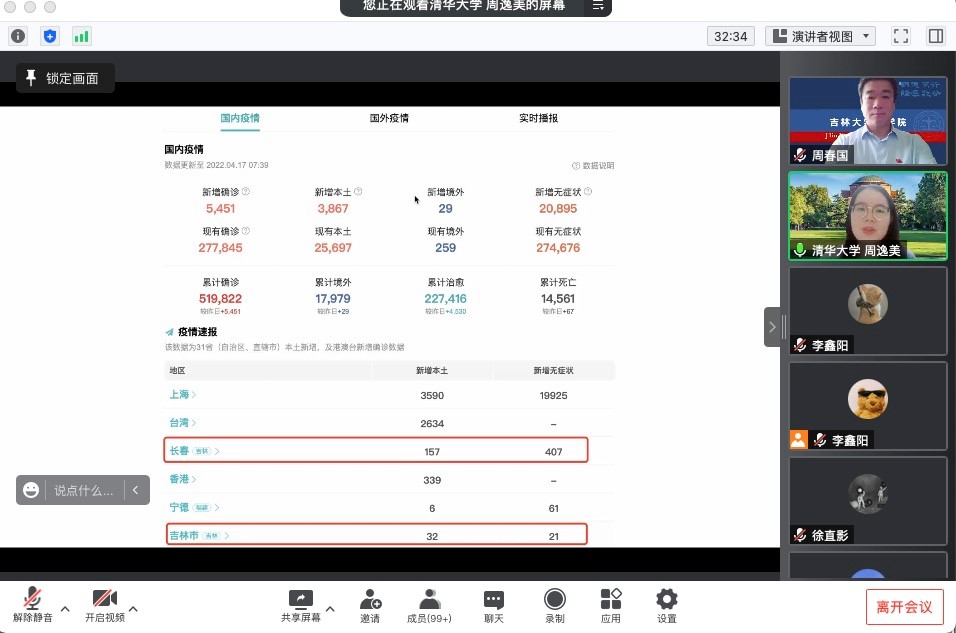
Task: Open the 设置 settings gear
Action: (666, 606)
